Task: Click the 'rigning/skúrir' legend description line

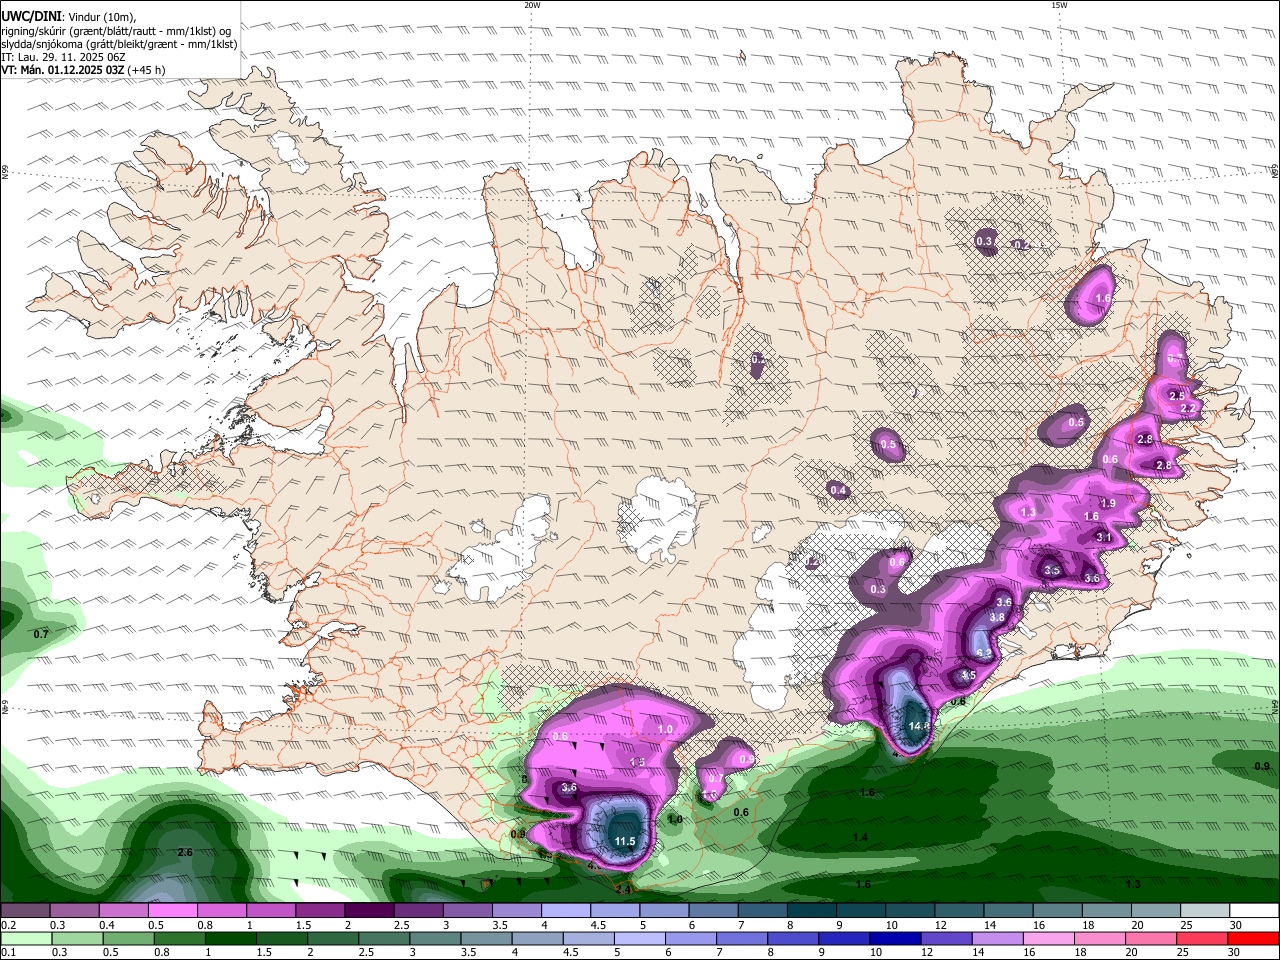Action: pos(117,31)
